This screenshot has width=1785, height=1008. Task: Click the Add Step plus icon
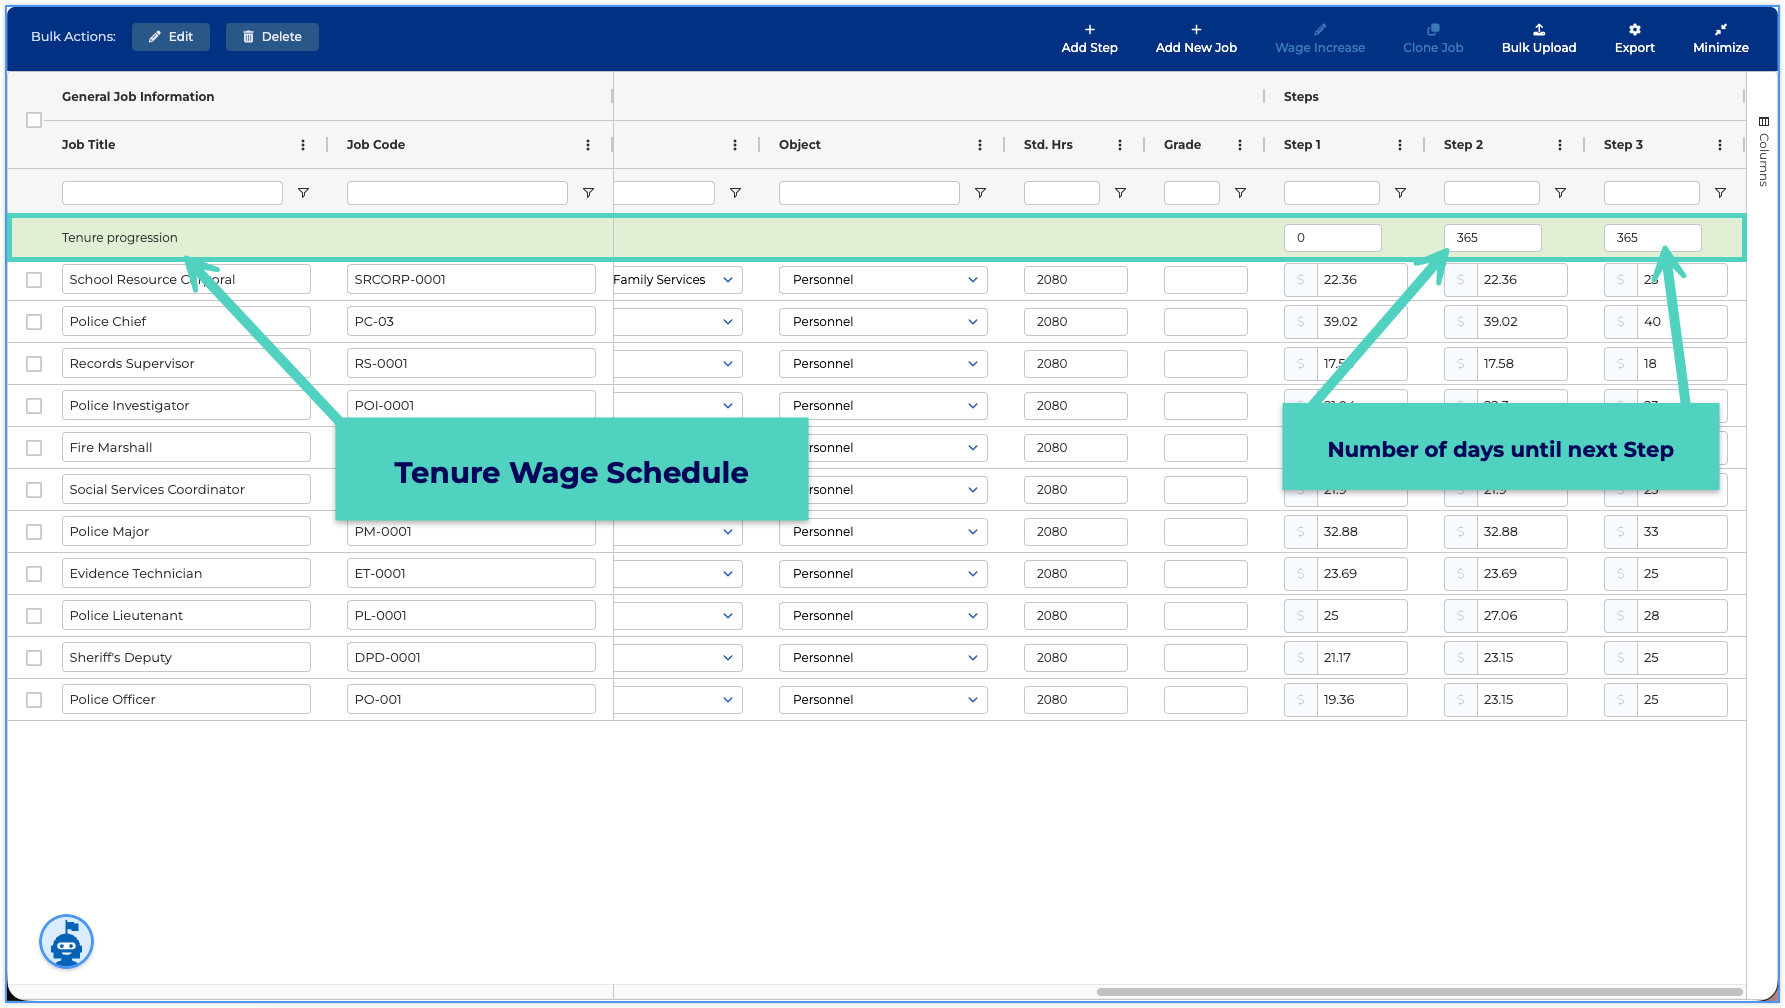tap(1089, 30)
